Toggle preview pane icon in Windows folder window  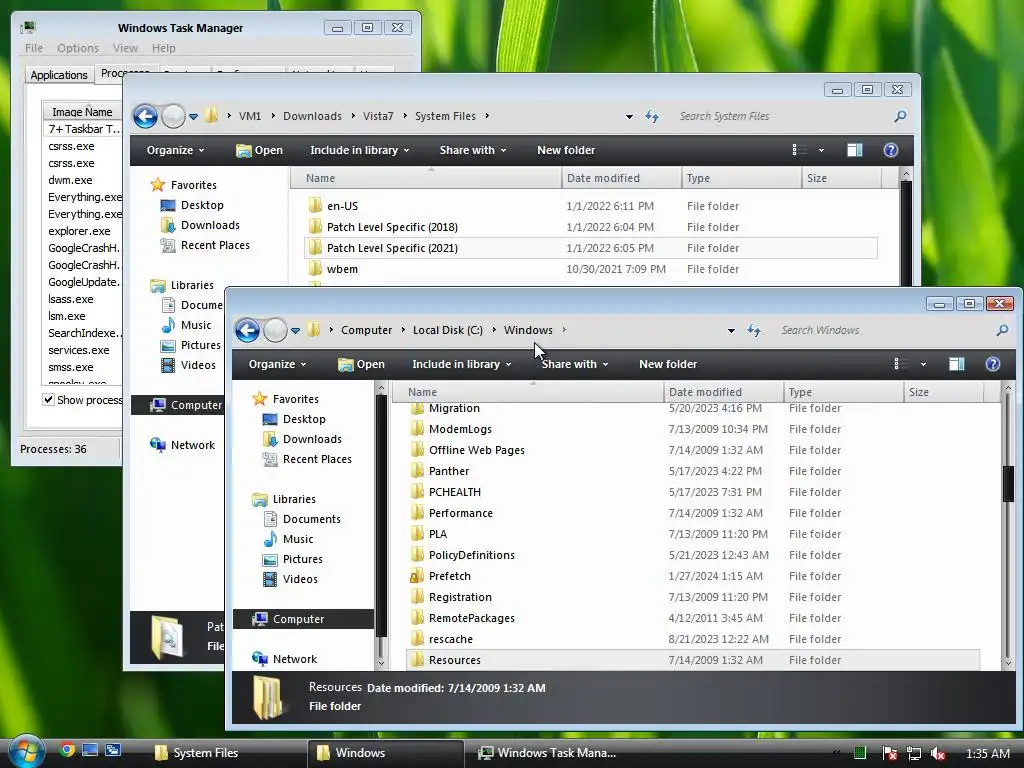(x=956, y=364)
